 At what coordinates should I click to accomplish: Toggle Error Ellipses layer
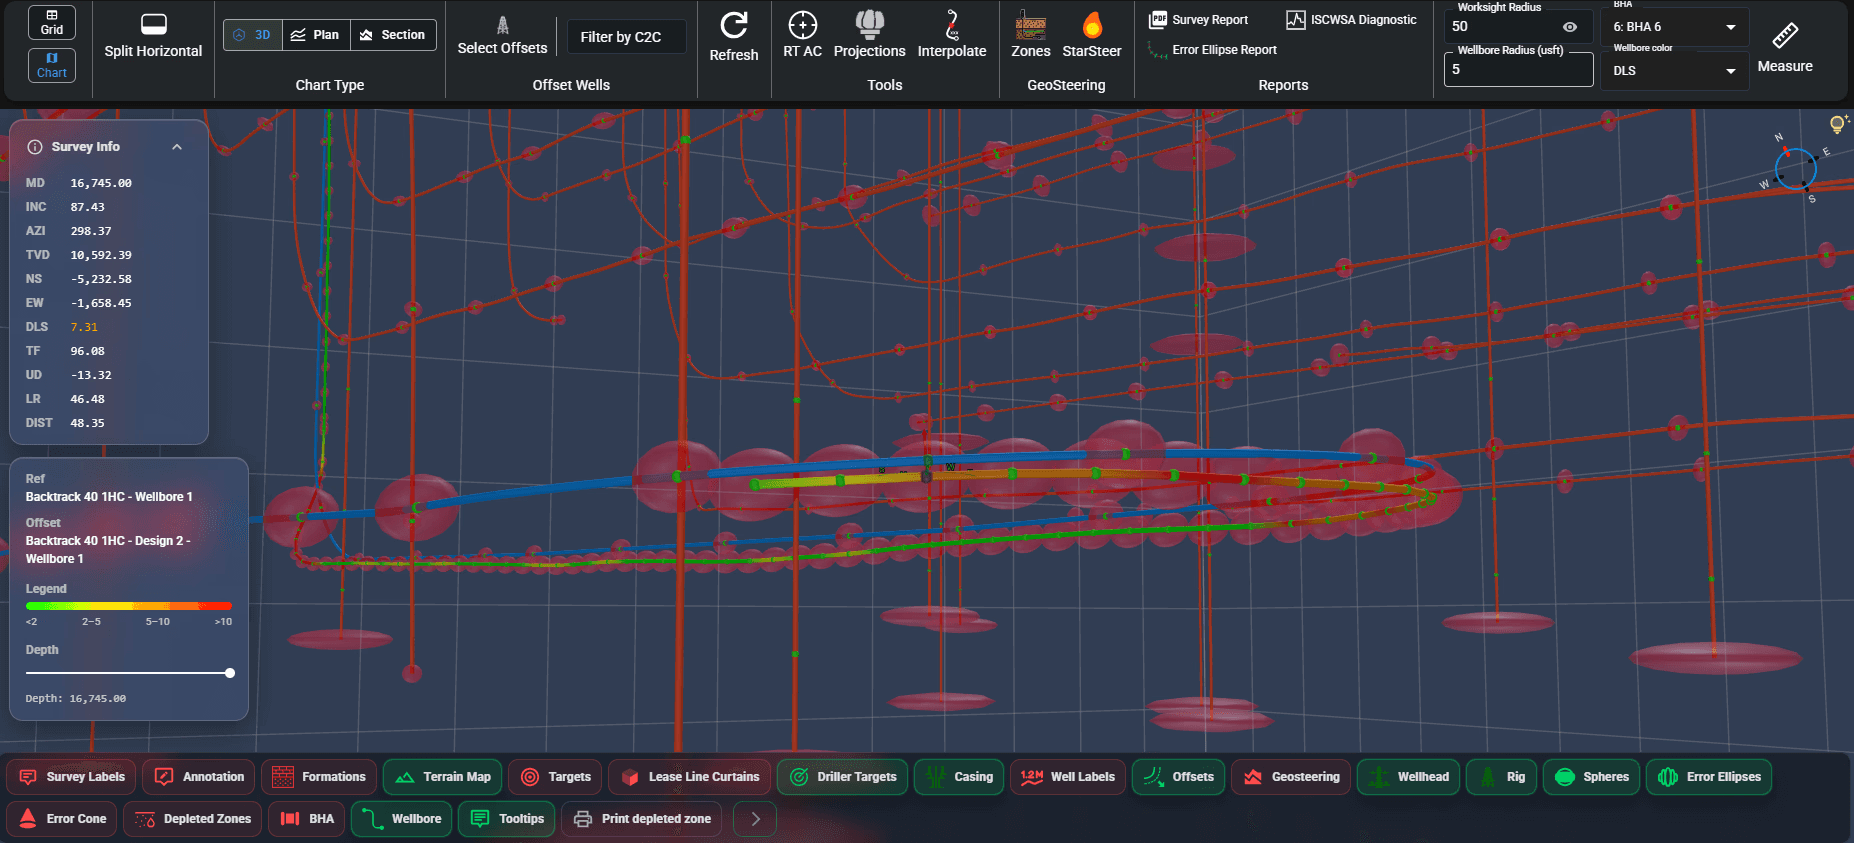pos(1709,777)
